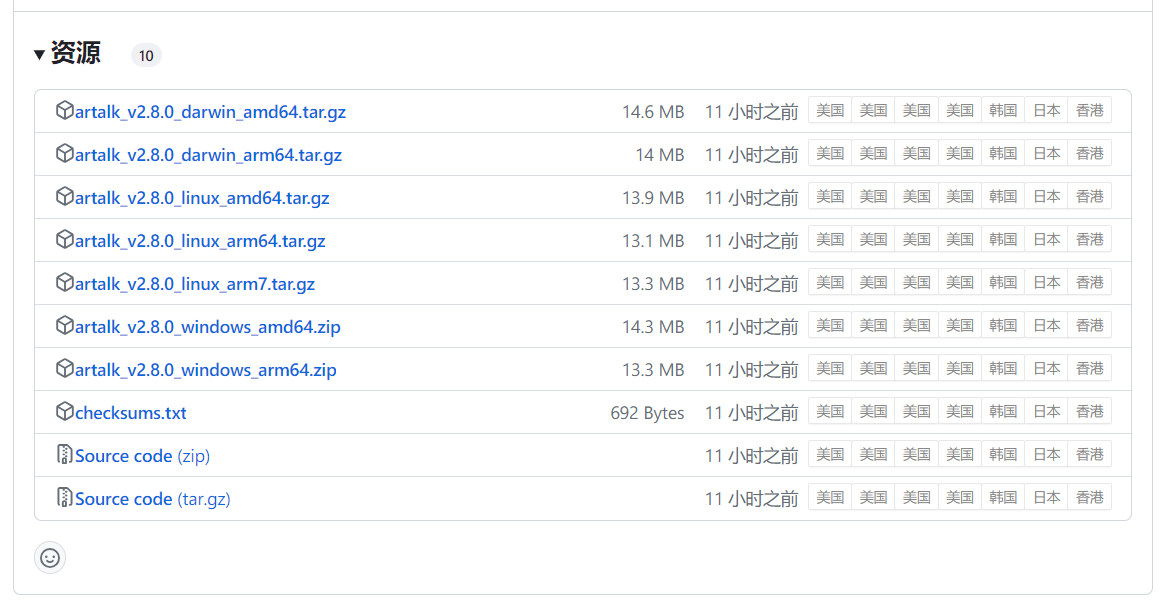Click package icon beside linux_arm7 tarball
This screenshot has width=1163, height=609.
coord(64,283)
